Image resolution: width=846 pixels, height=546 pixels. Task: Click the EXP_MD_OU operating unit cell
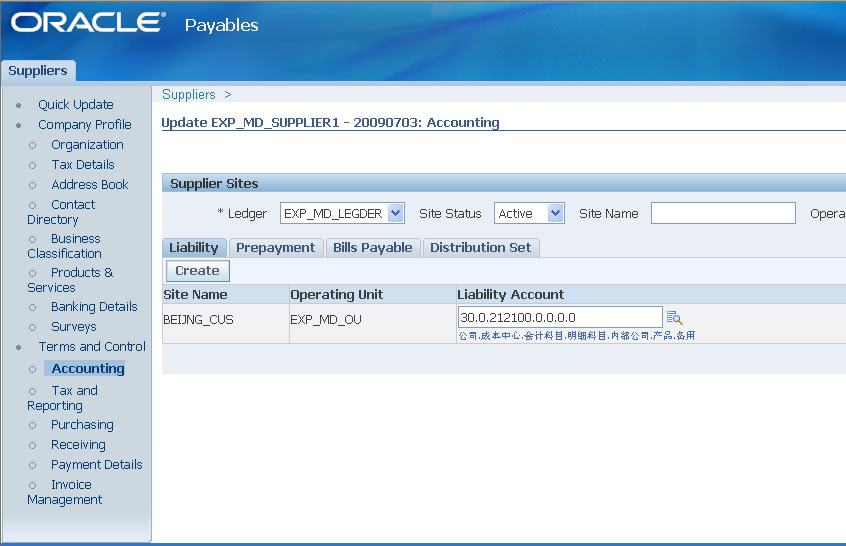326,320
